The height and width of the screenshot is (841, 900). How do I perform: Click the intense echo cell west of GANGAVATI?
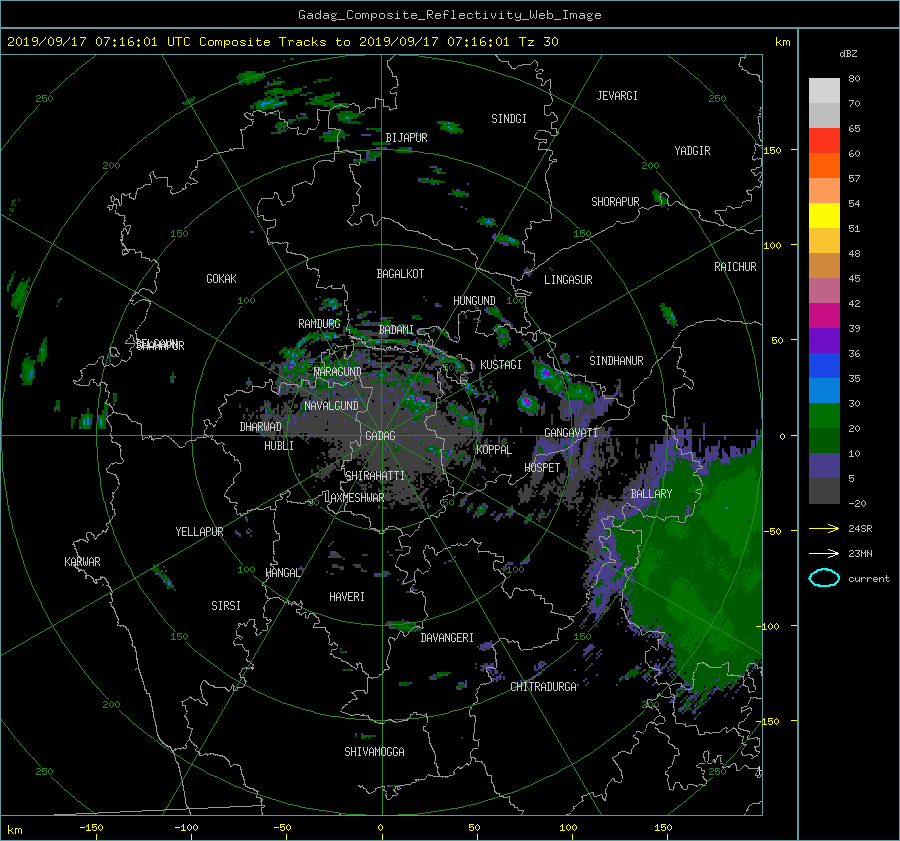point(527,402)
